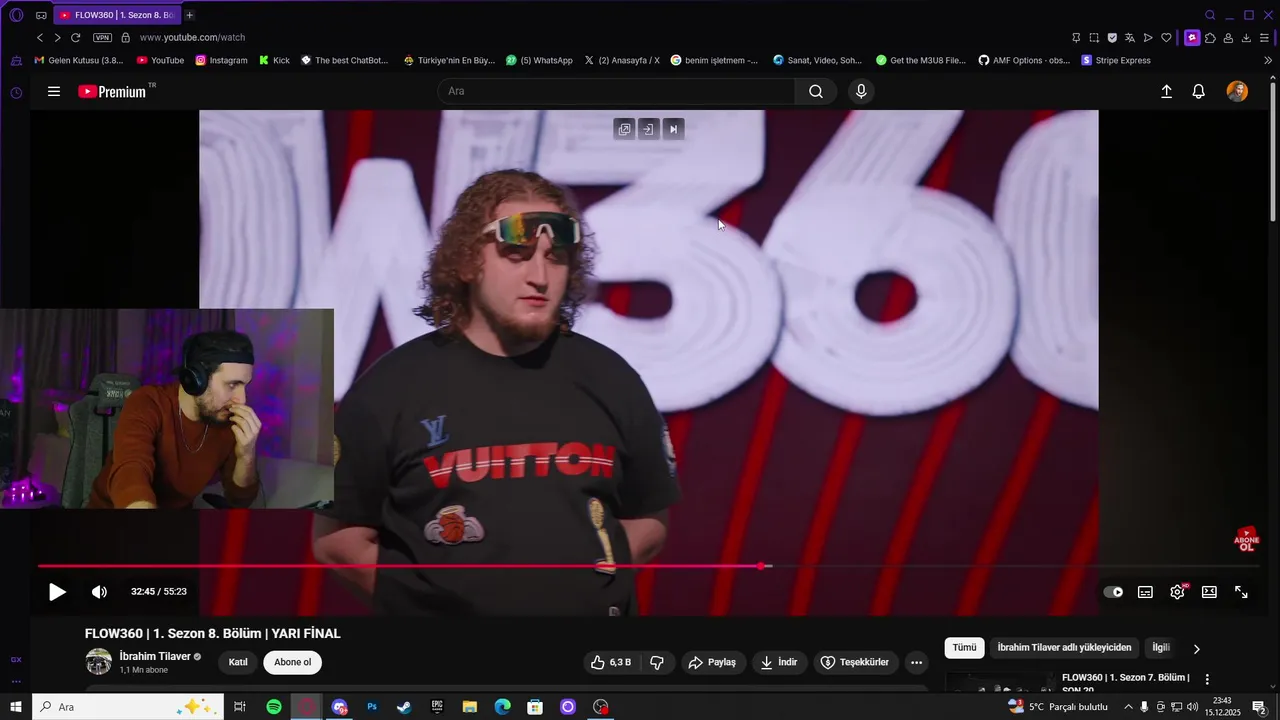Reload the page
This screenshot has width=1280, height=720.
click(75, 37)
